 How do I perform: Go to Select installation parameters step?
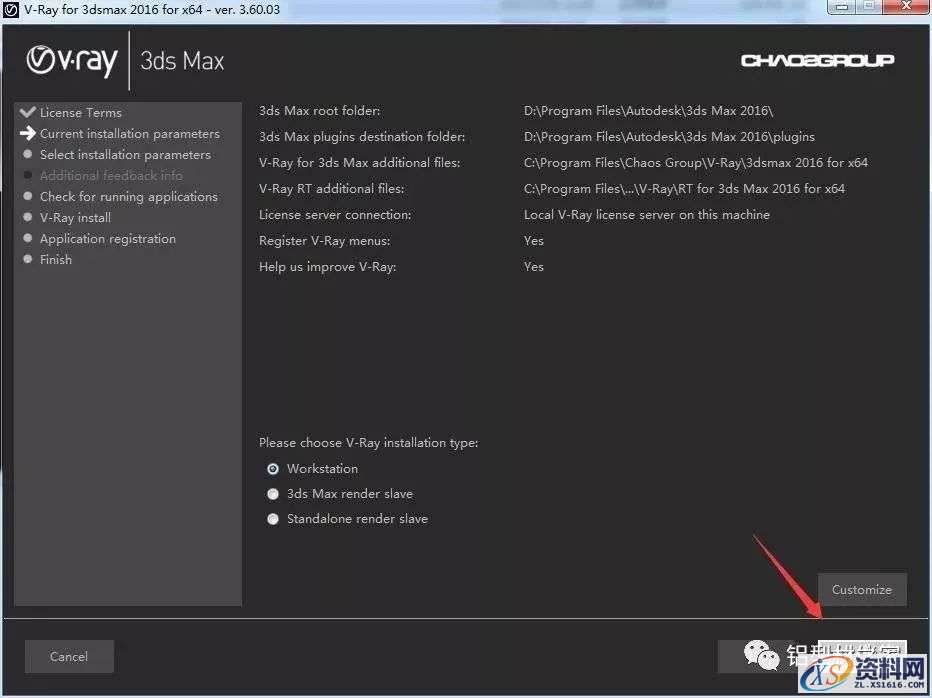[x=125, y=155]
